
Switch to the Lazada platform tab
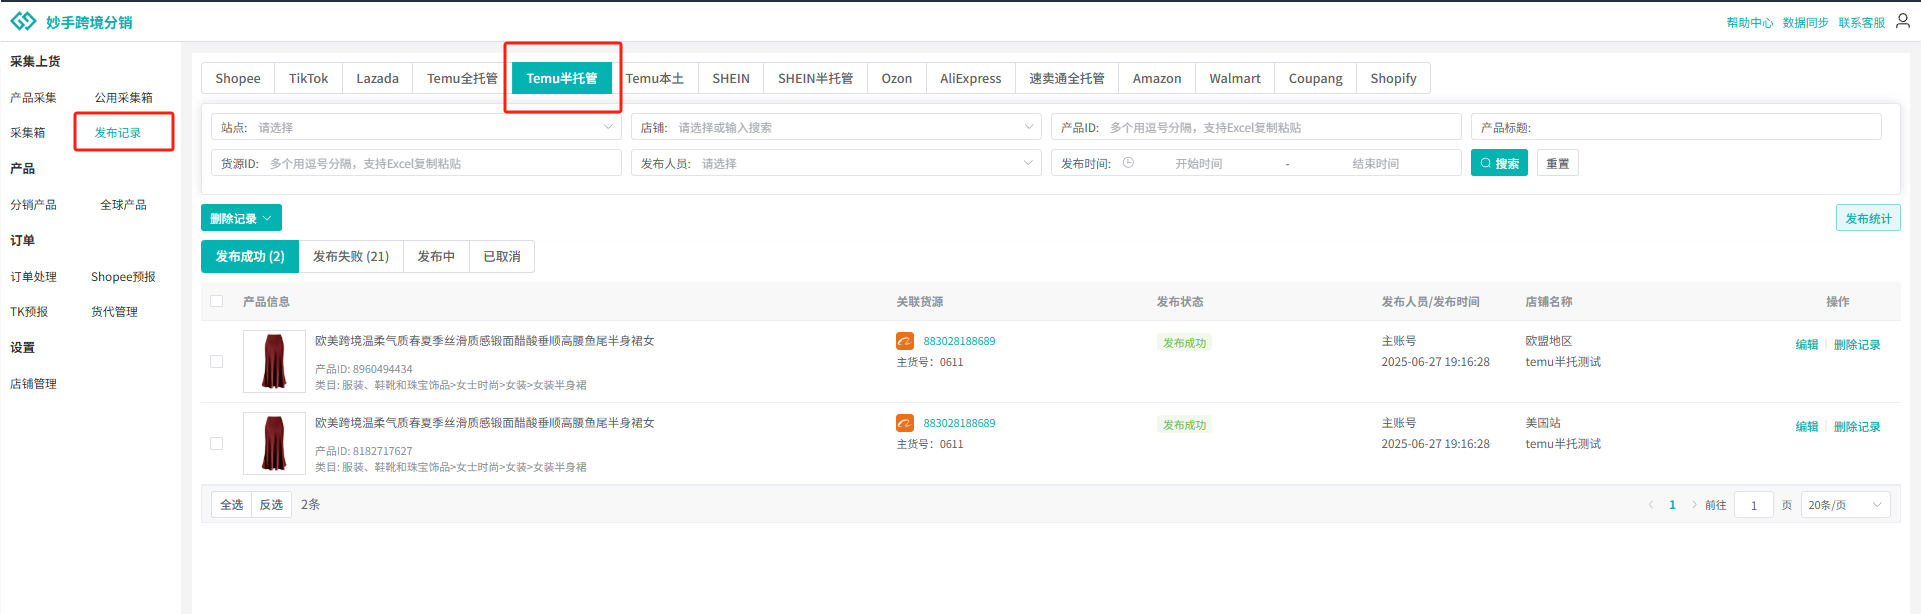coord(377,78)
